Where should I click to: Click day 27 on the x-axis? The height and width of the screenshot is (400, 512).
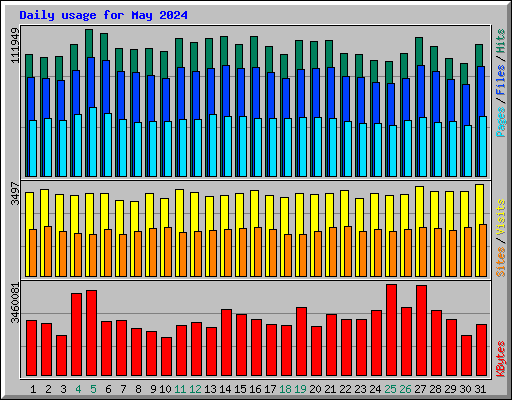[420, 389]
